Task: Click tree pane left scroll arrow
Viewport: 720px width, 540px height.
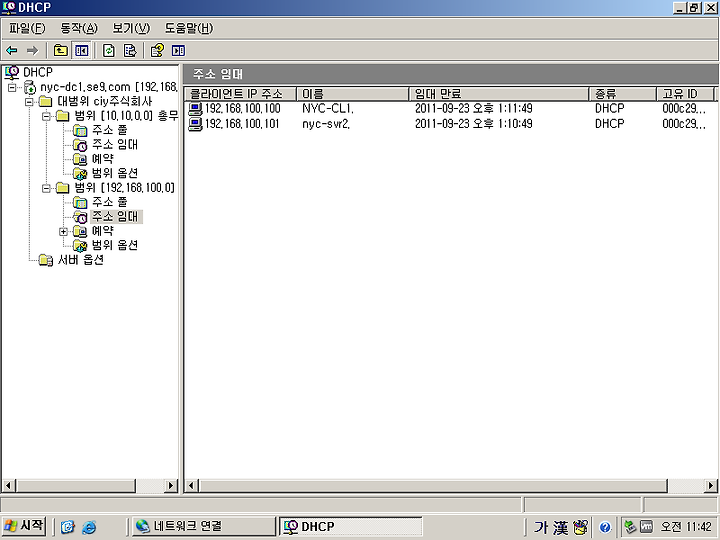Action: tap(8, 485)
